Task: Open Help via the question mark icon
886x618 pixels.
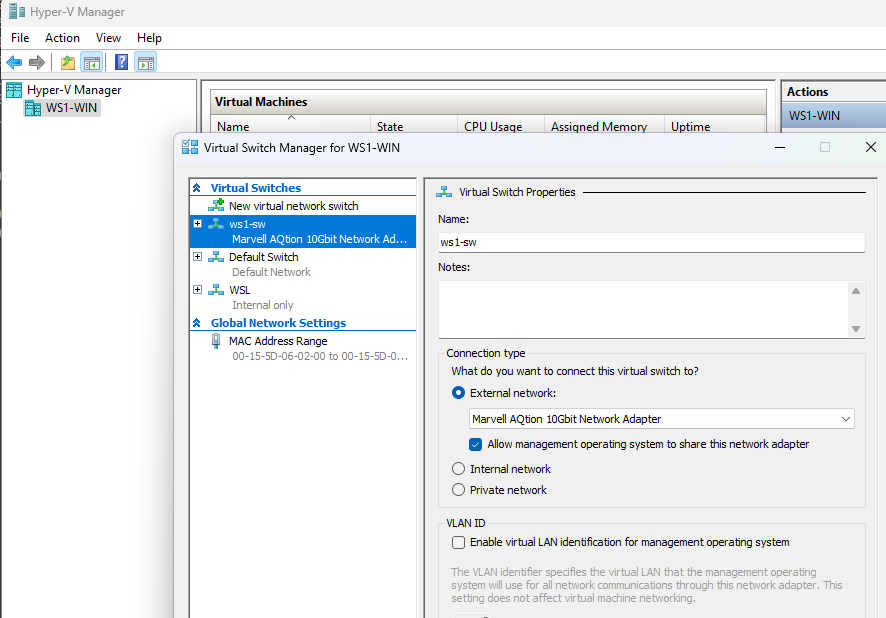Action: (121, 63)
